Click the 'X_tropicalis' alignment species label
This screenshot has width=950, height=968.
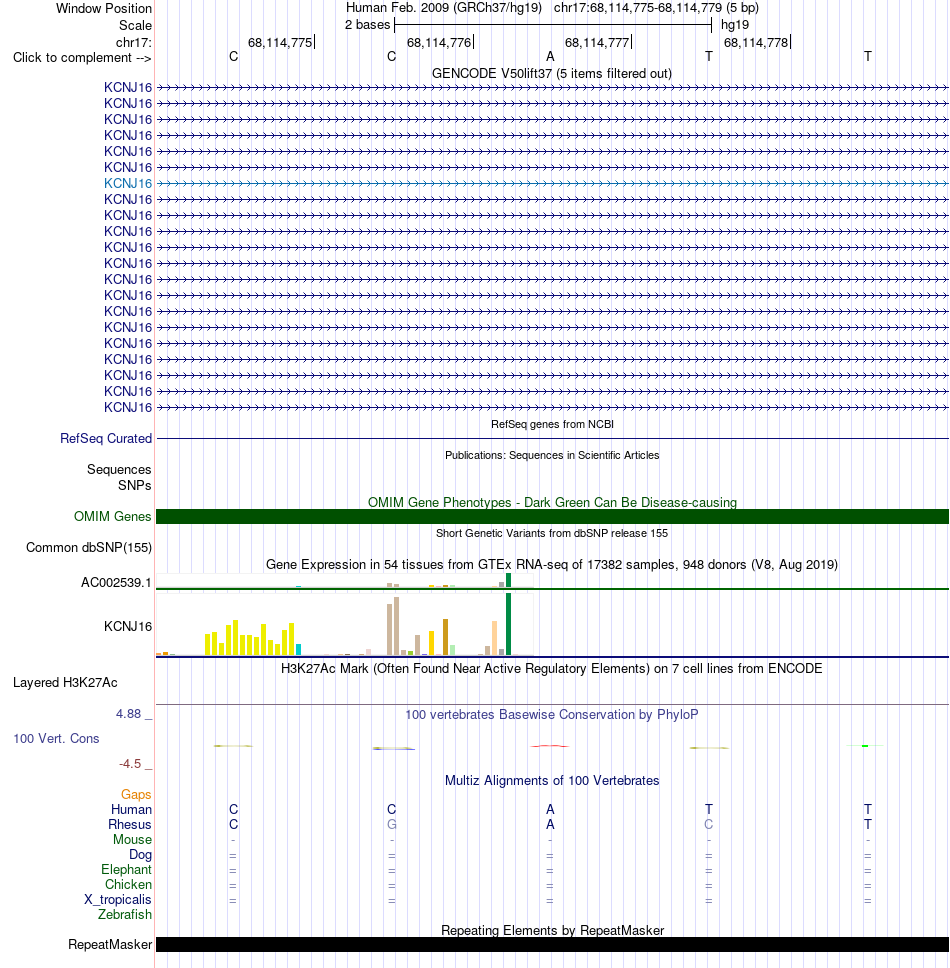(118, 899)
